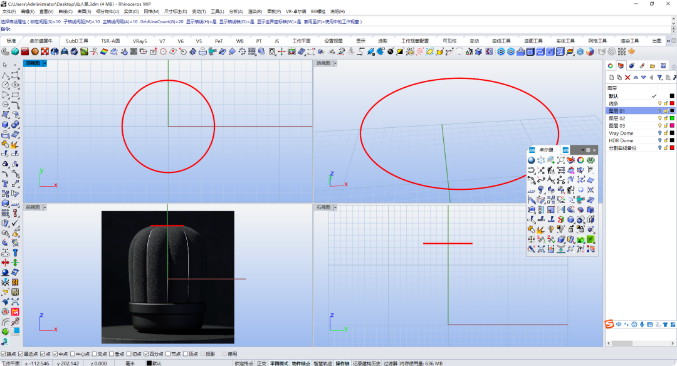This screenshot has width=677, height=366.
Task: Open the Top viewport title dropdown arrow
Action: (x=44, y=63)
